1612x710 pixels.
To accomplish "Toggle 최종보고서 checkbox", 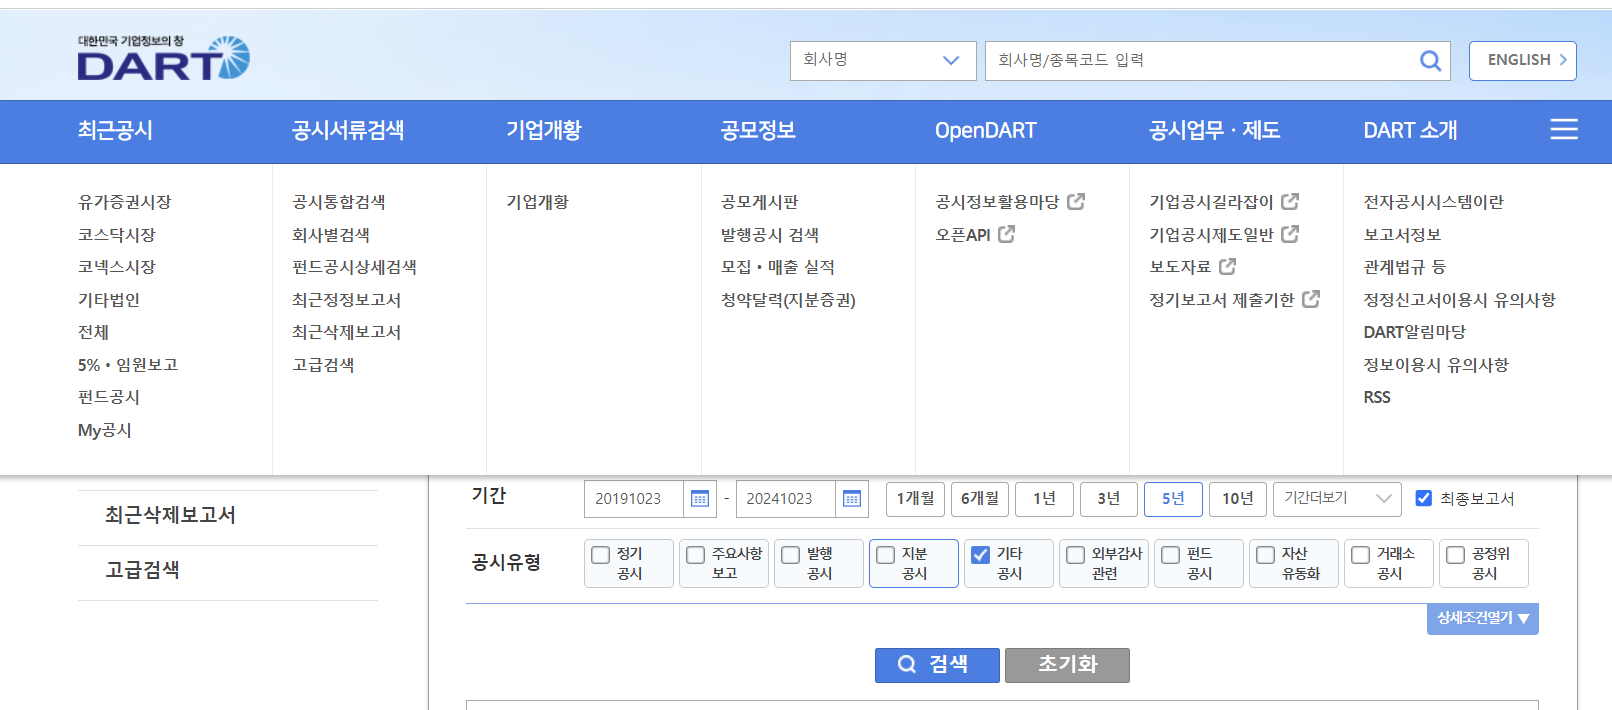I will click(1424, 498).
